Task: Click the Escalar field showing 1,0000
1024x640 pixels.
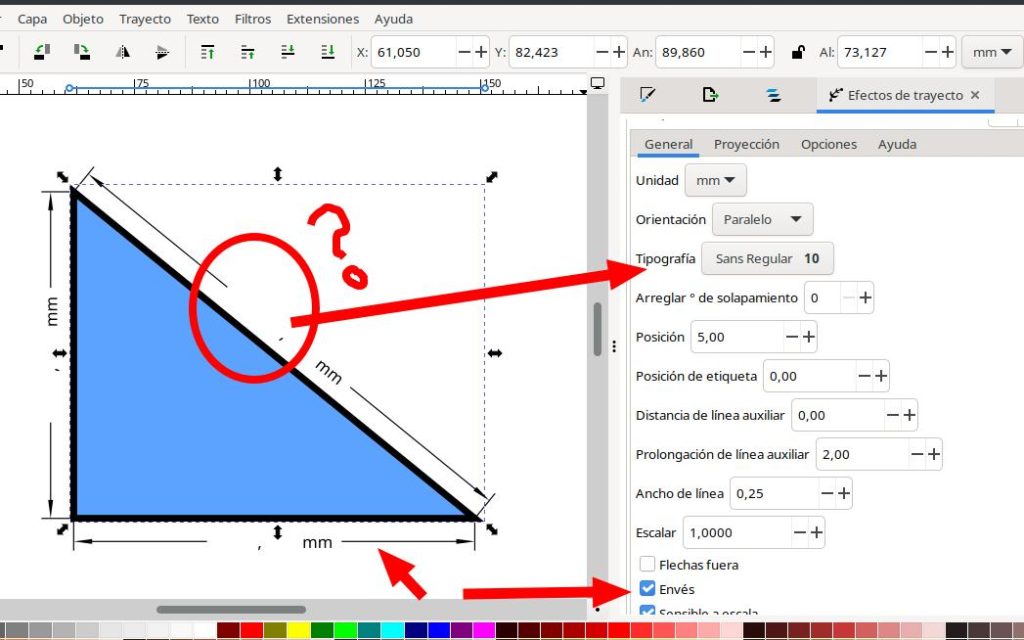Action: coord(737,533)
